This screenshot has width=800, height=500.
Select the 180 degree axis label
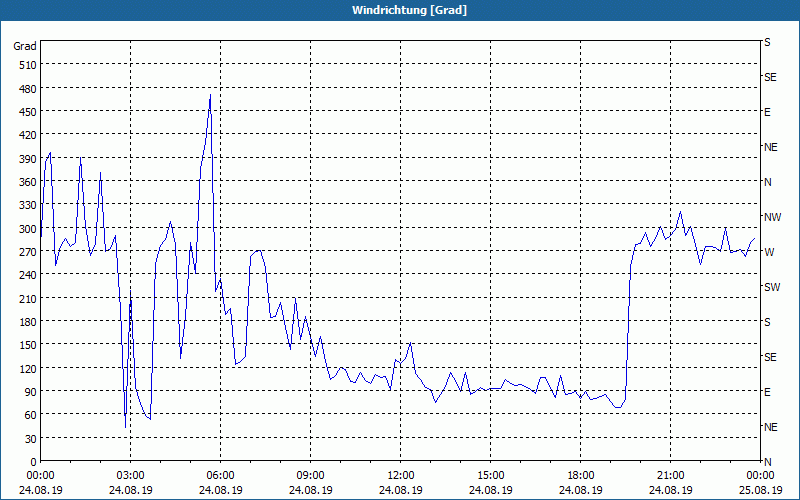click(x=28, y=322)
